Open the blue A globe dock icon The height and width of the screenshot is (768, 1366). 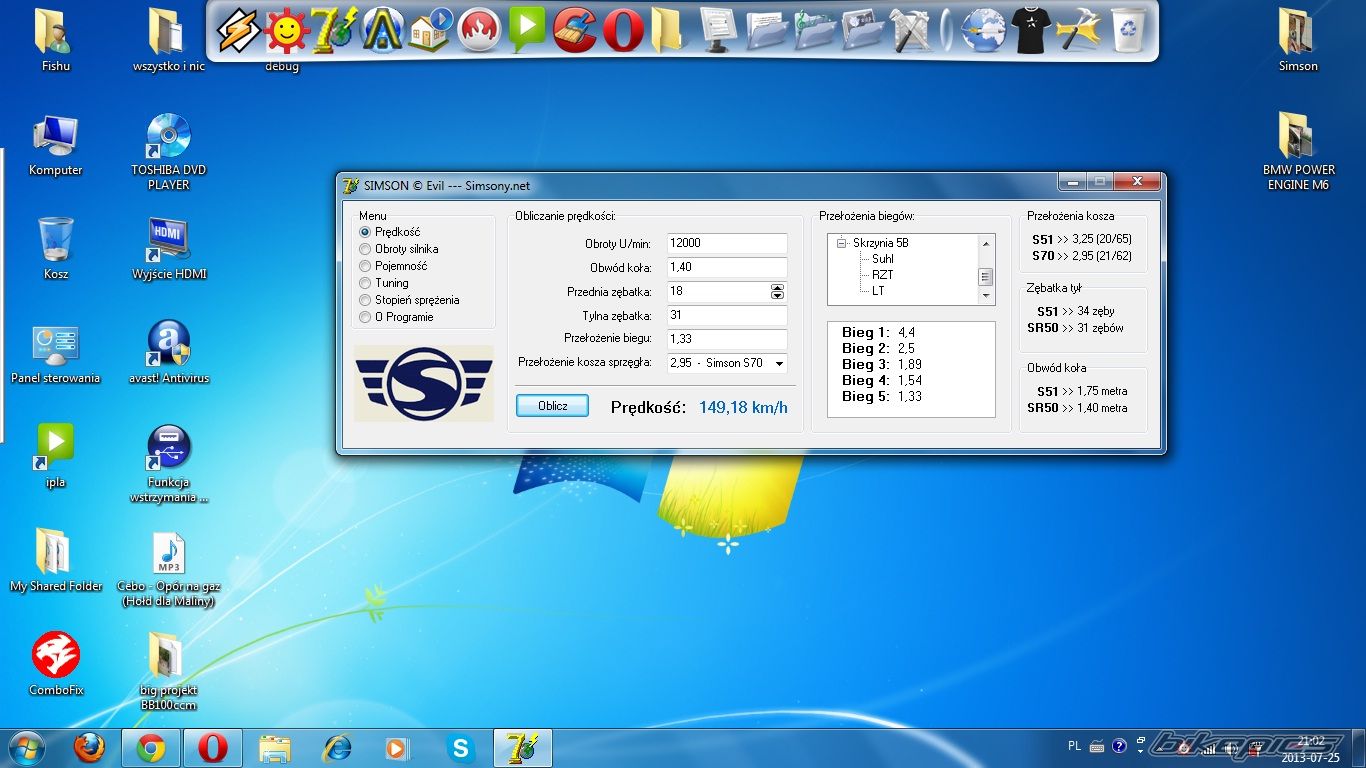pyautogui.click(x=382, y=30)
